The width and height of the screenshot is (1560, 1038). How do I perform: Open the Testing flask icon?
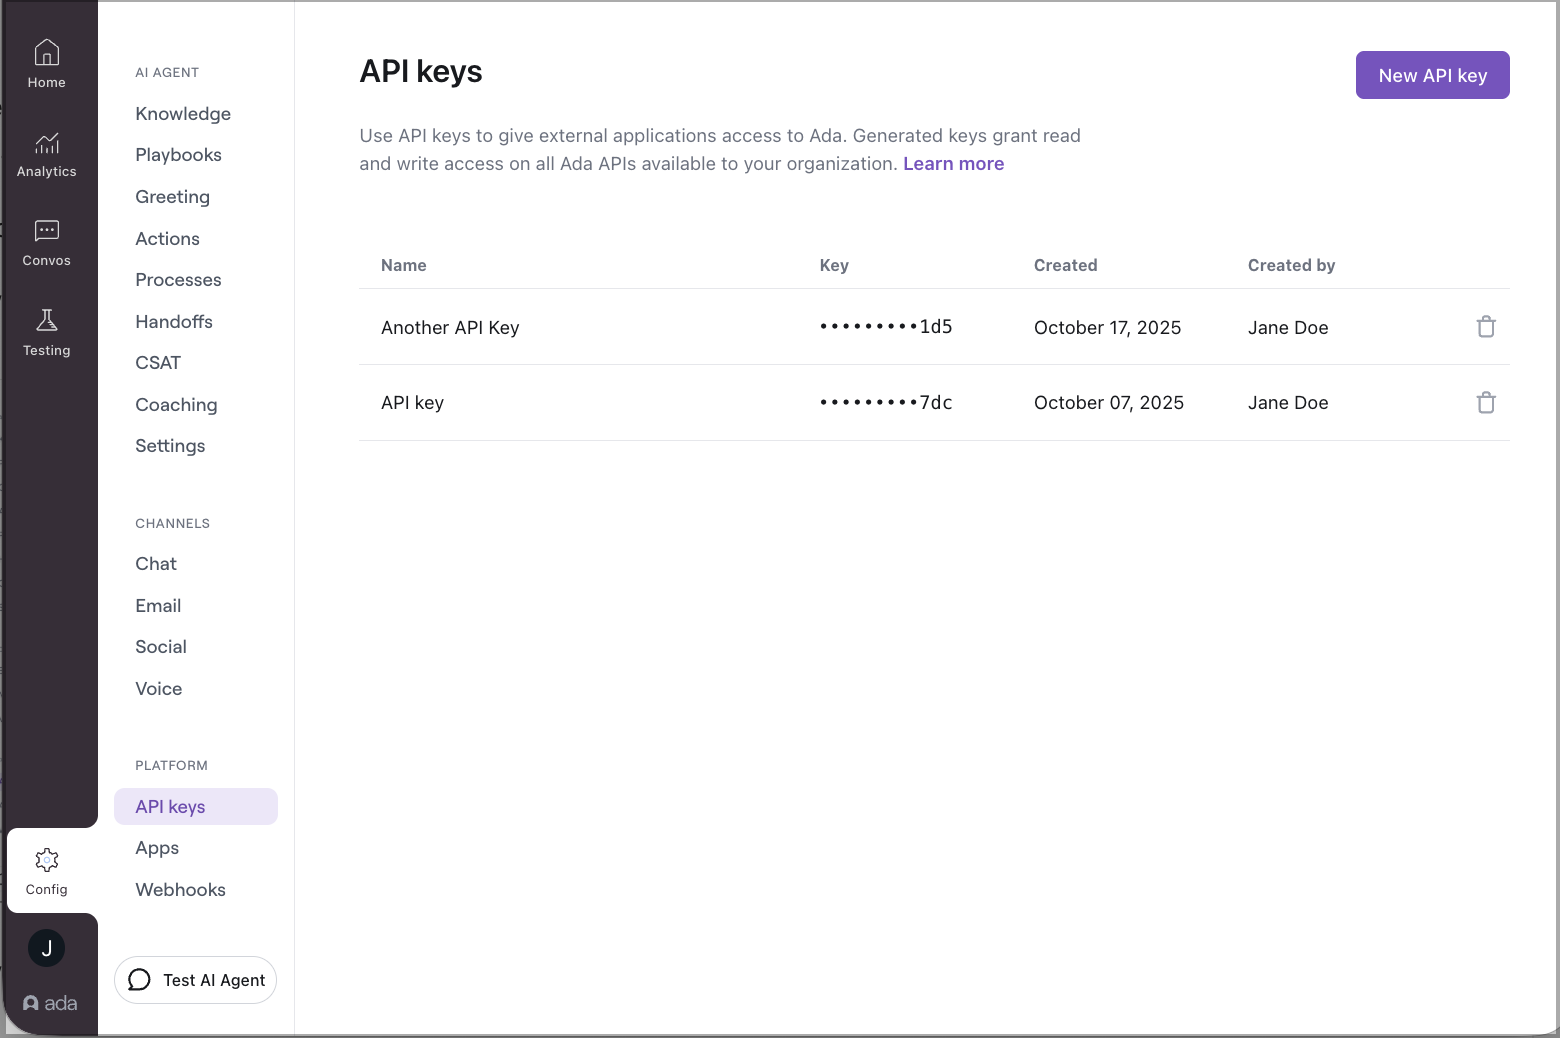tap(47, 321)
